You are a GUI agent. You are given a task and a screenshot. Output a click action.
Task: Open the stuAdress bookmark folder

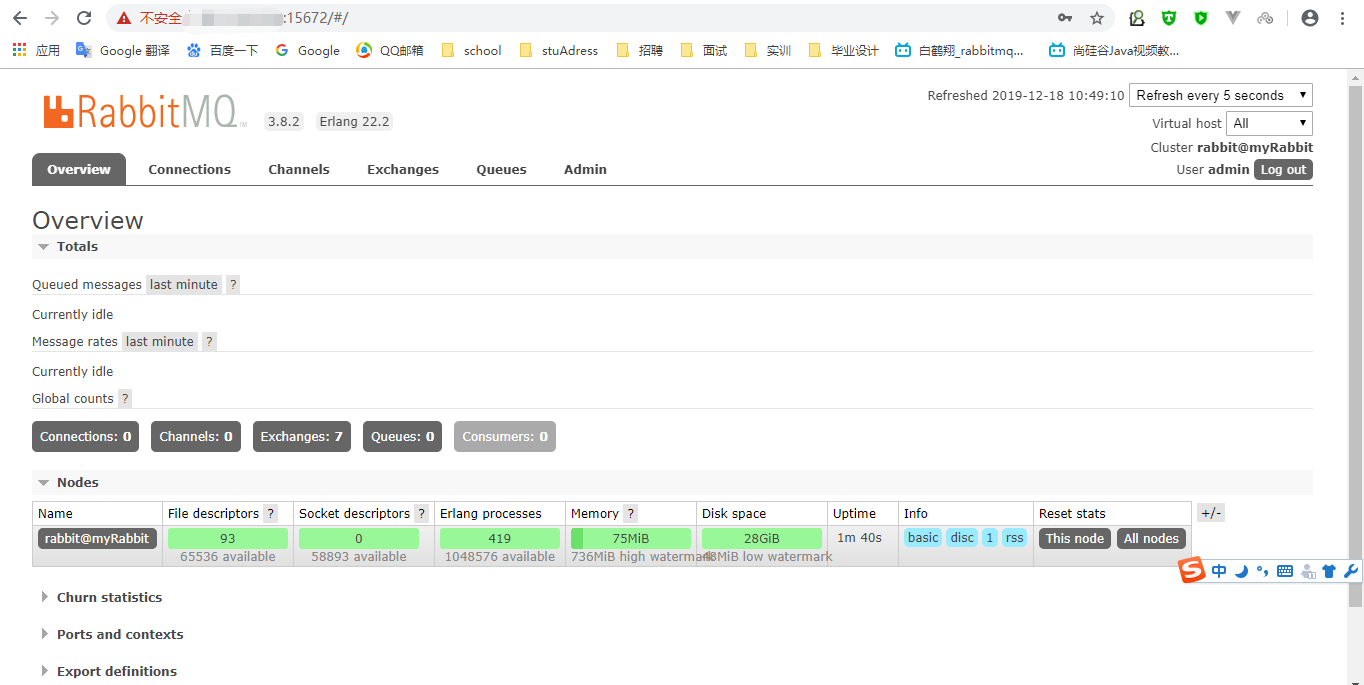(x=558, y=50)
